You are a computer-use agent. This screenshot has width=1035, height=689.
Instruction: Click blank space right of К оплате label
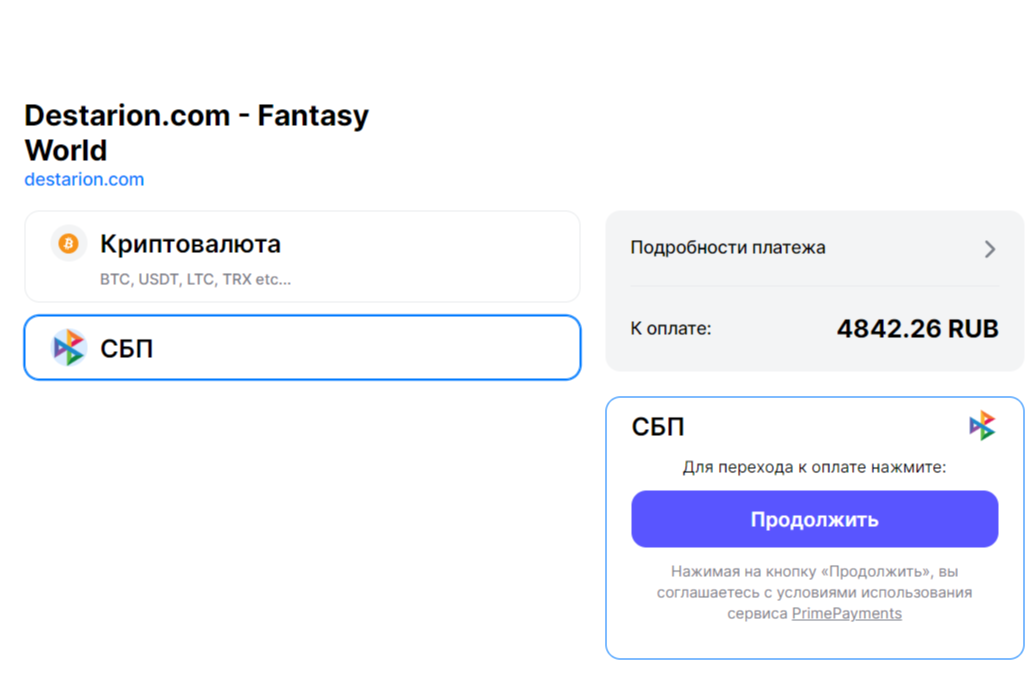[770, 328]
